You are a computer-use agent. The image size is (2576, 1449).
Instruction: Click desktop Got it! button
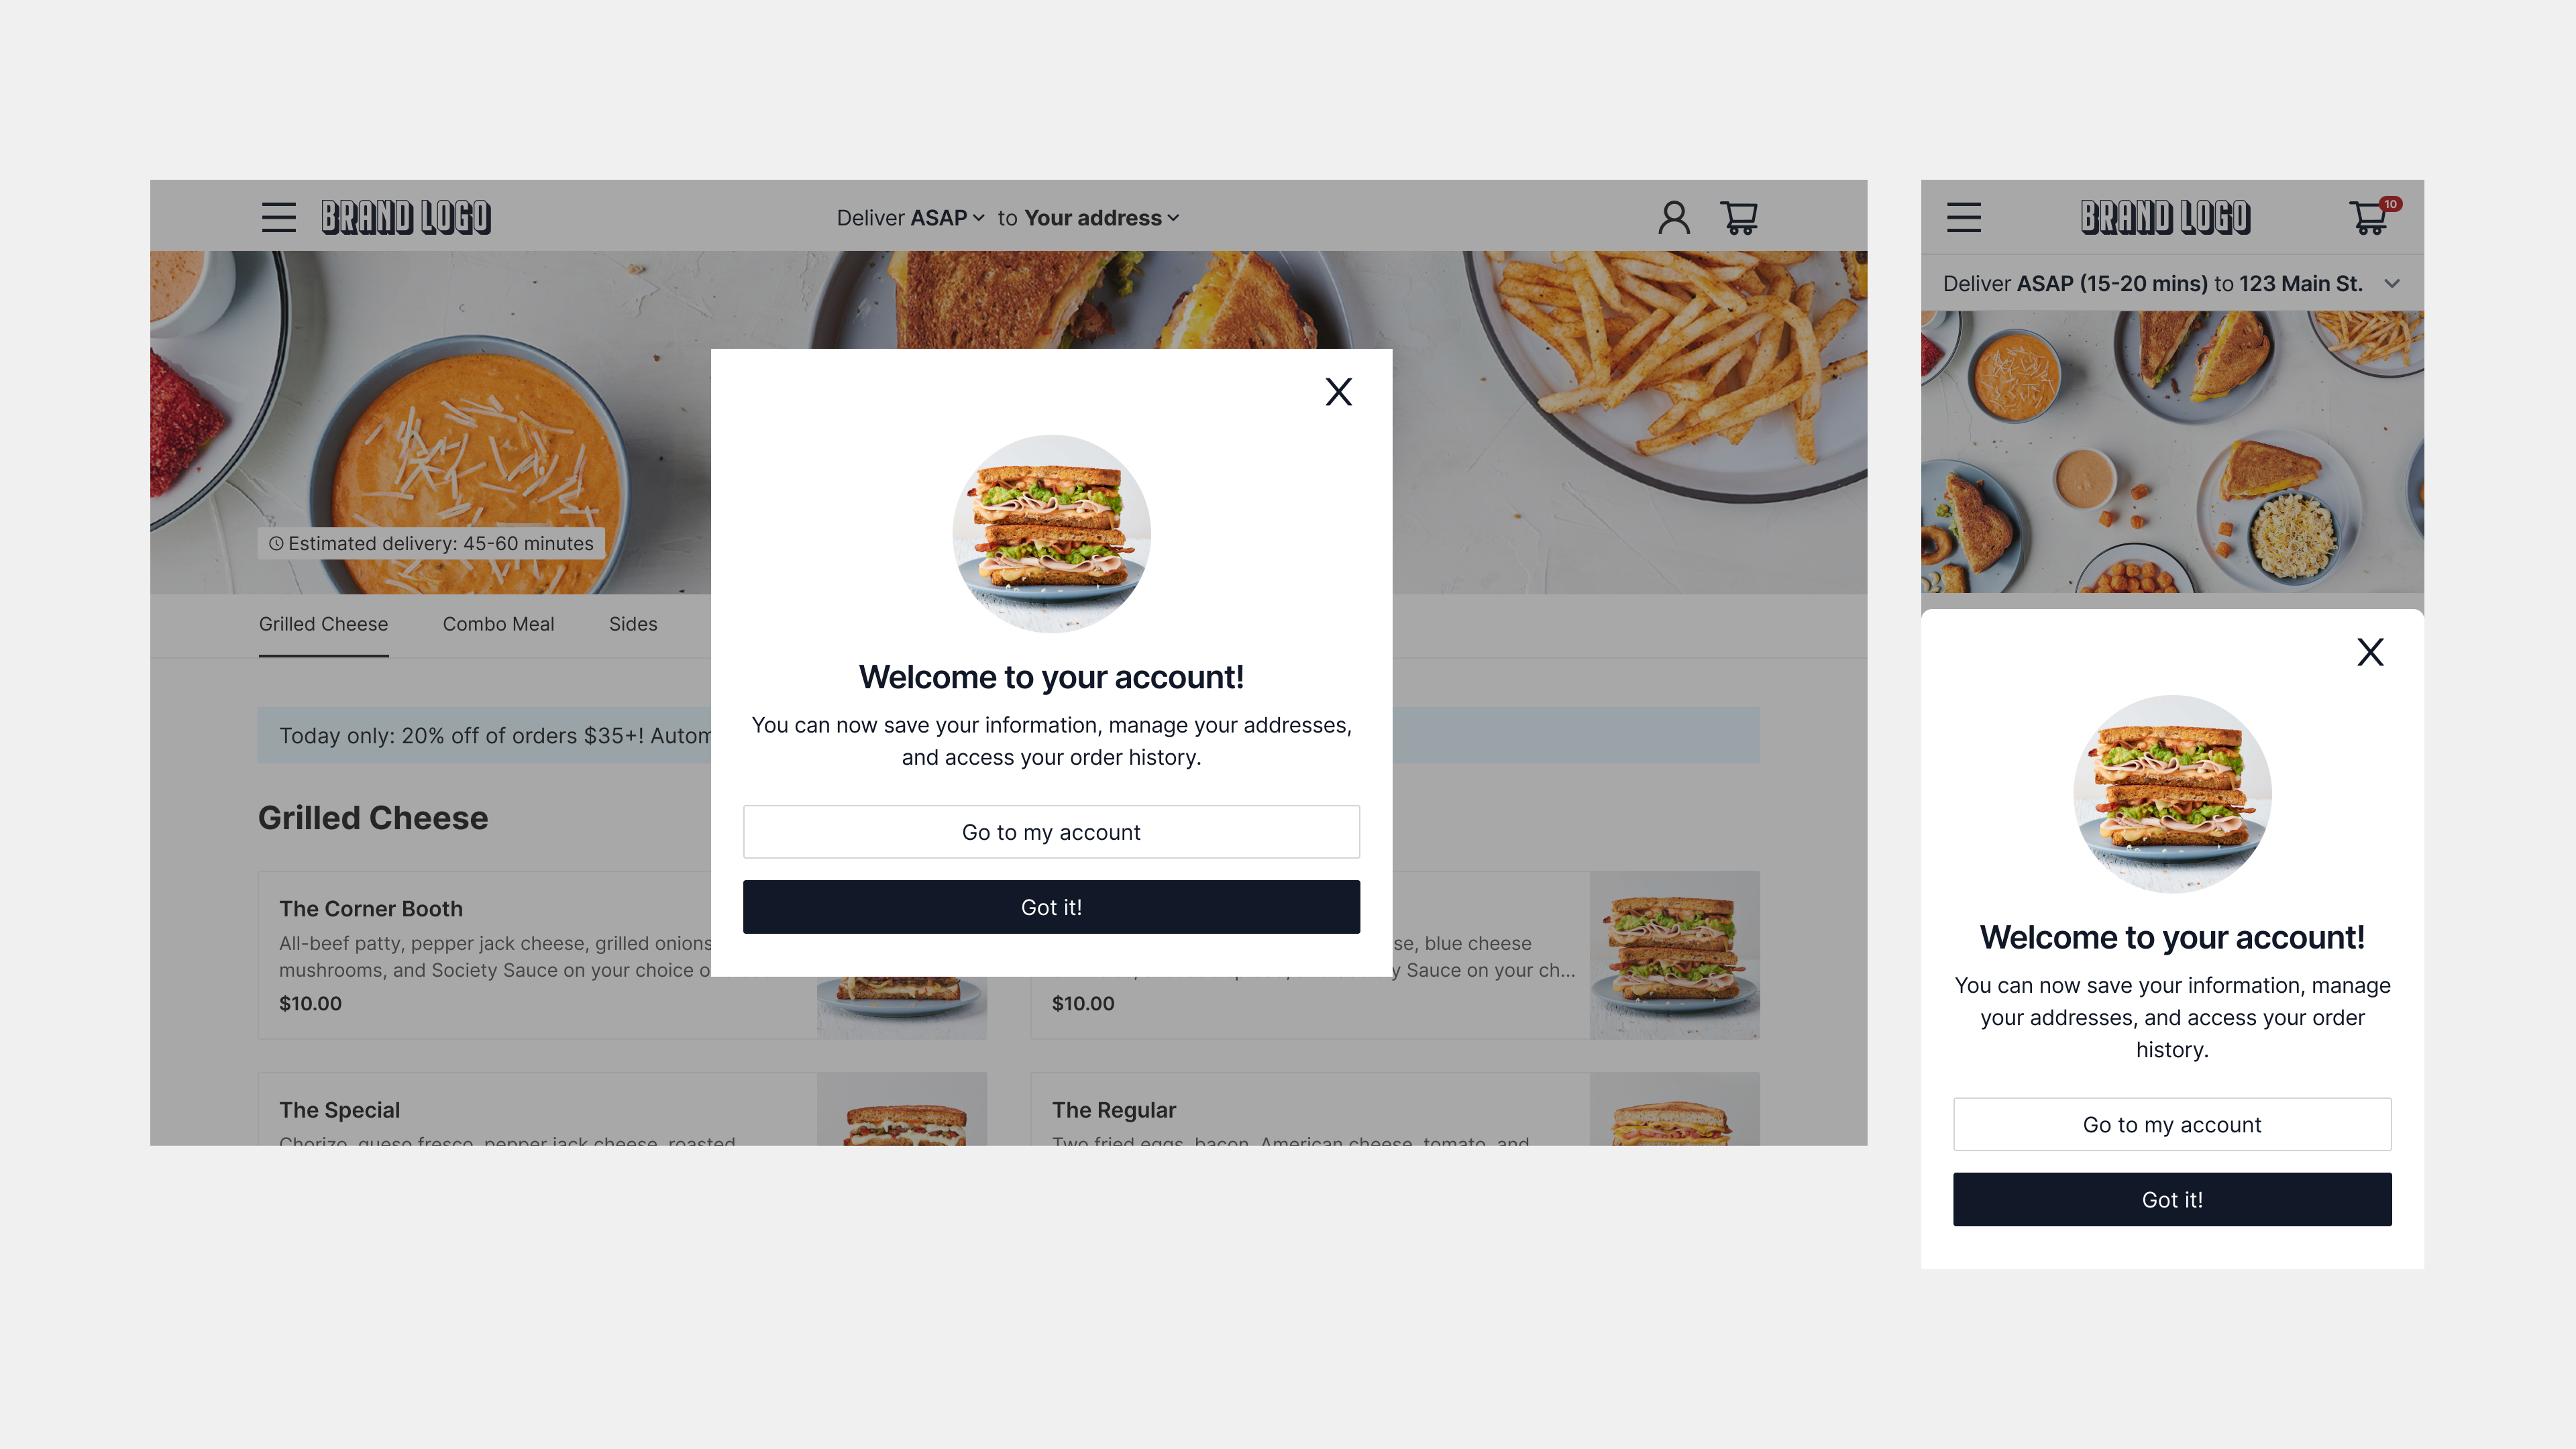pos(1051,907)
